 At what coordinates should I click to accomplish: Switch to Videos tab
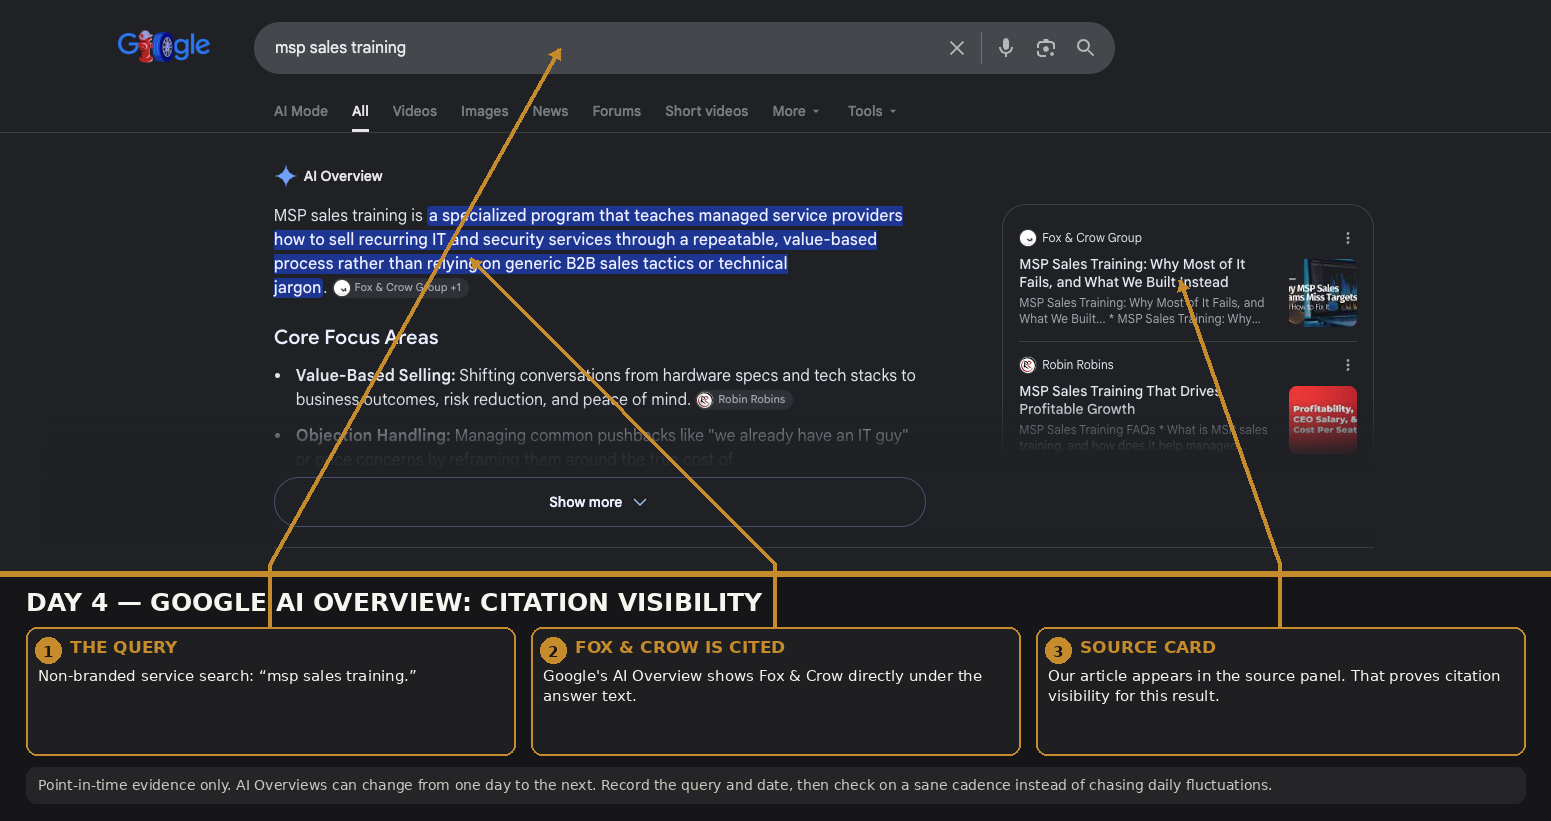point(415,111)
